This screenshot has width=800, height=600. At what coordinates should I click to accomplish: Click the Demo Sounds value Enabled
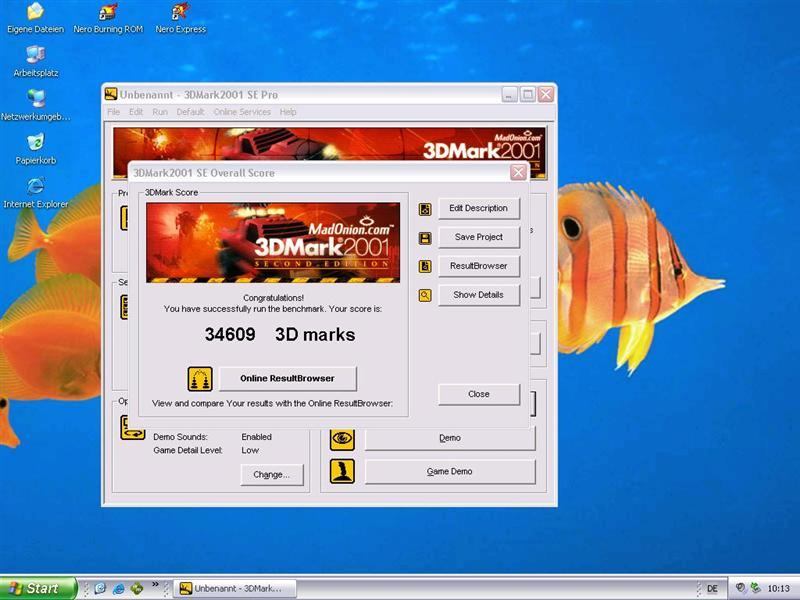point(257,437)
